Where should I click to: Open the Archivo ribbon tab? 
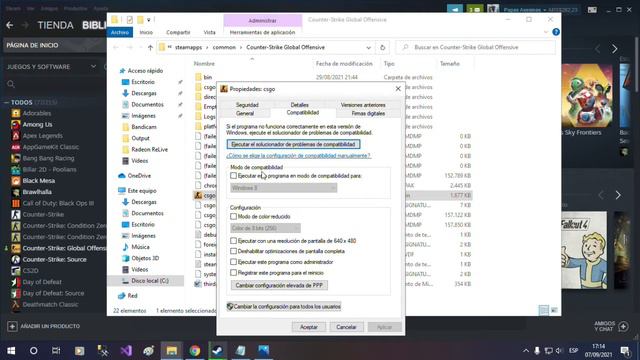point(120,32)
